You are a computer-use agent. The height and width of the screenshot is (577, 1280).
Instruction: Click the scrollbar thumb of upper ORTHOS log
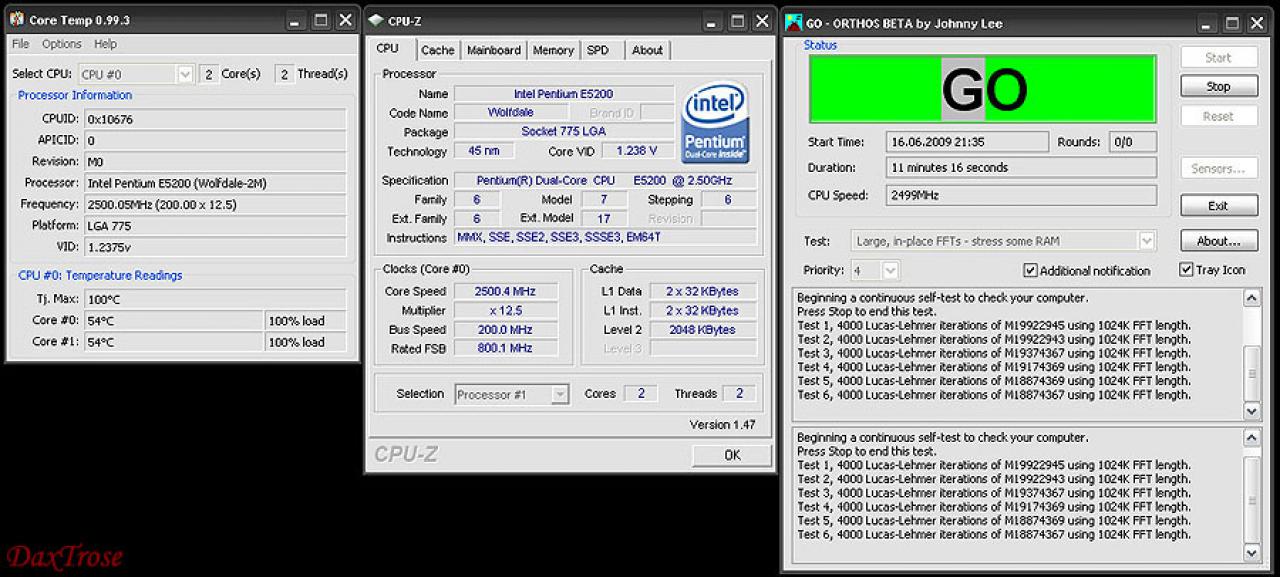tap(1252, 373)
